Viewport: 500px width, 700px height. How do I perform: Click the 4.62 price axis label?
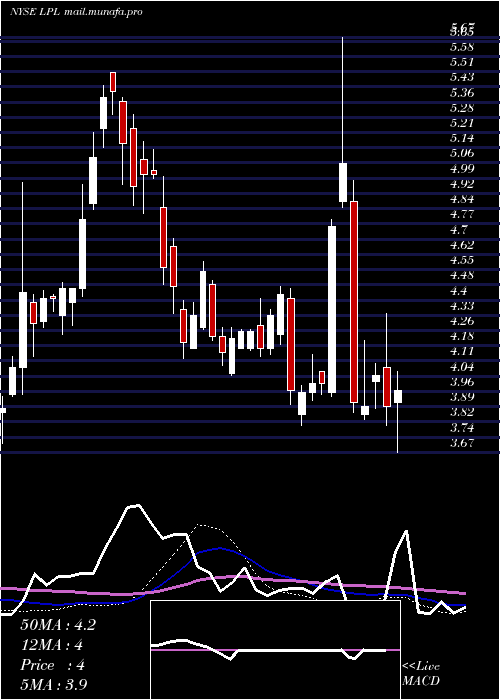pos(462,245)
